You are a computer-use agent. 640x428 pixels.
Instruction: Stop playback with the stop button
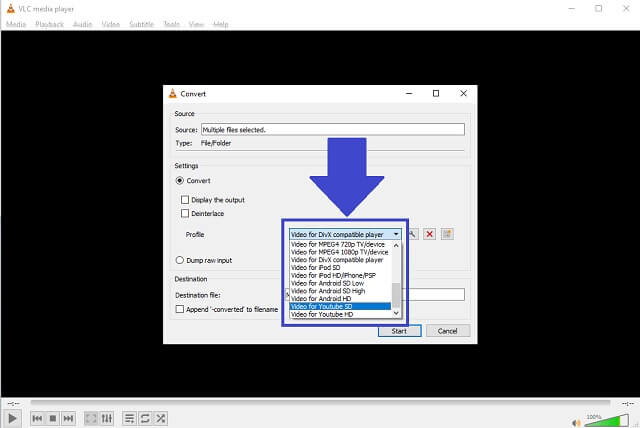pos(53,419)
